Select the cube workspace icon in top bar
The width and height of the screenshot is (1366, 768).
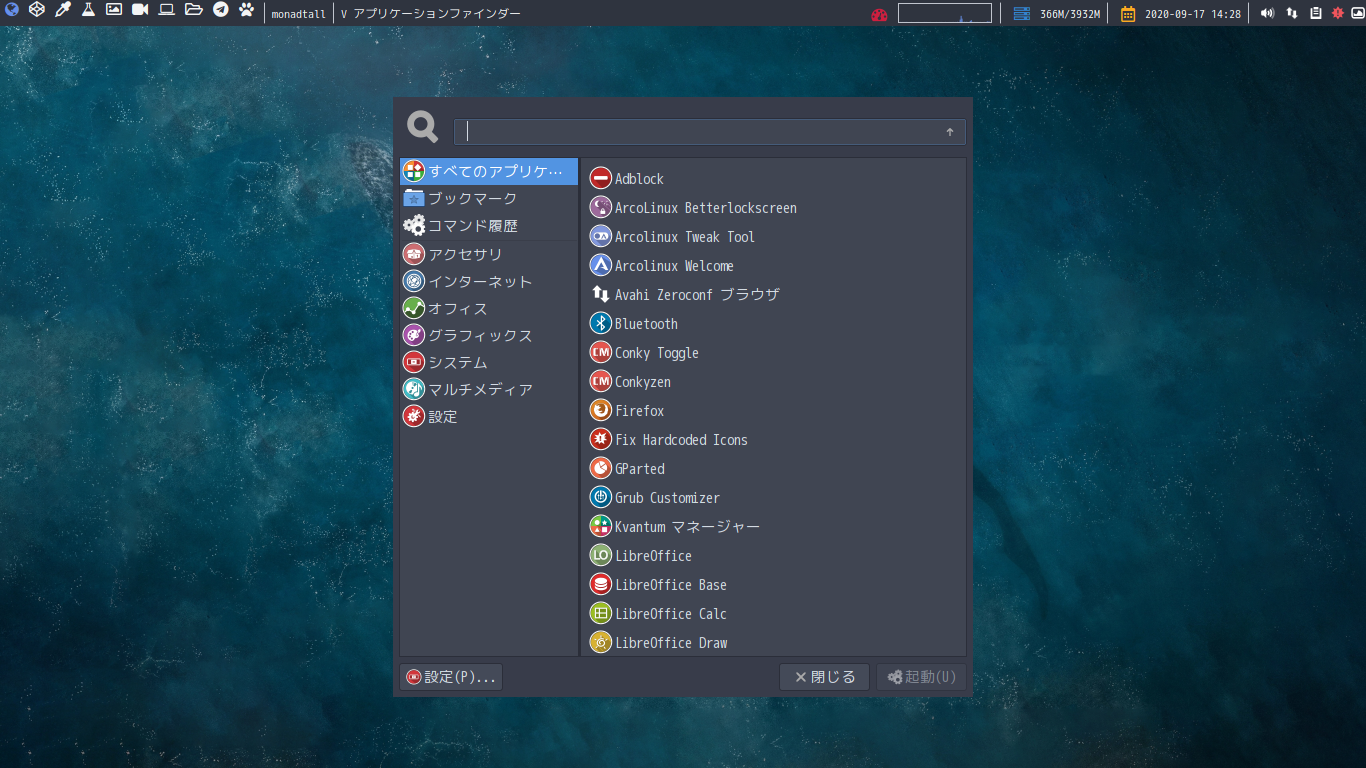coord(36,11)
